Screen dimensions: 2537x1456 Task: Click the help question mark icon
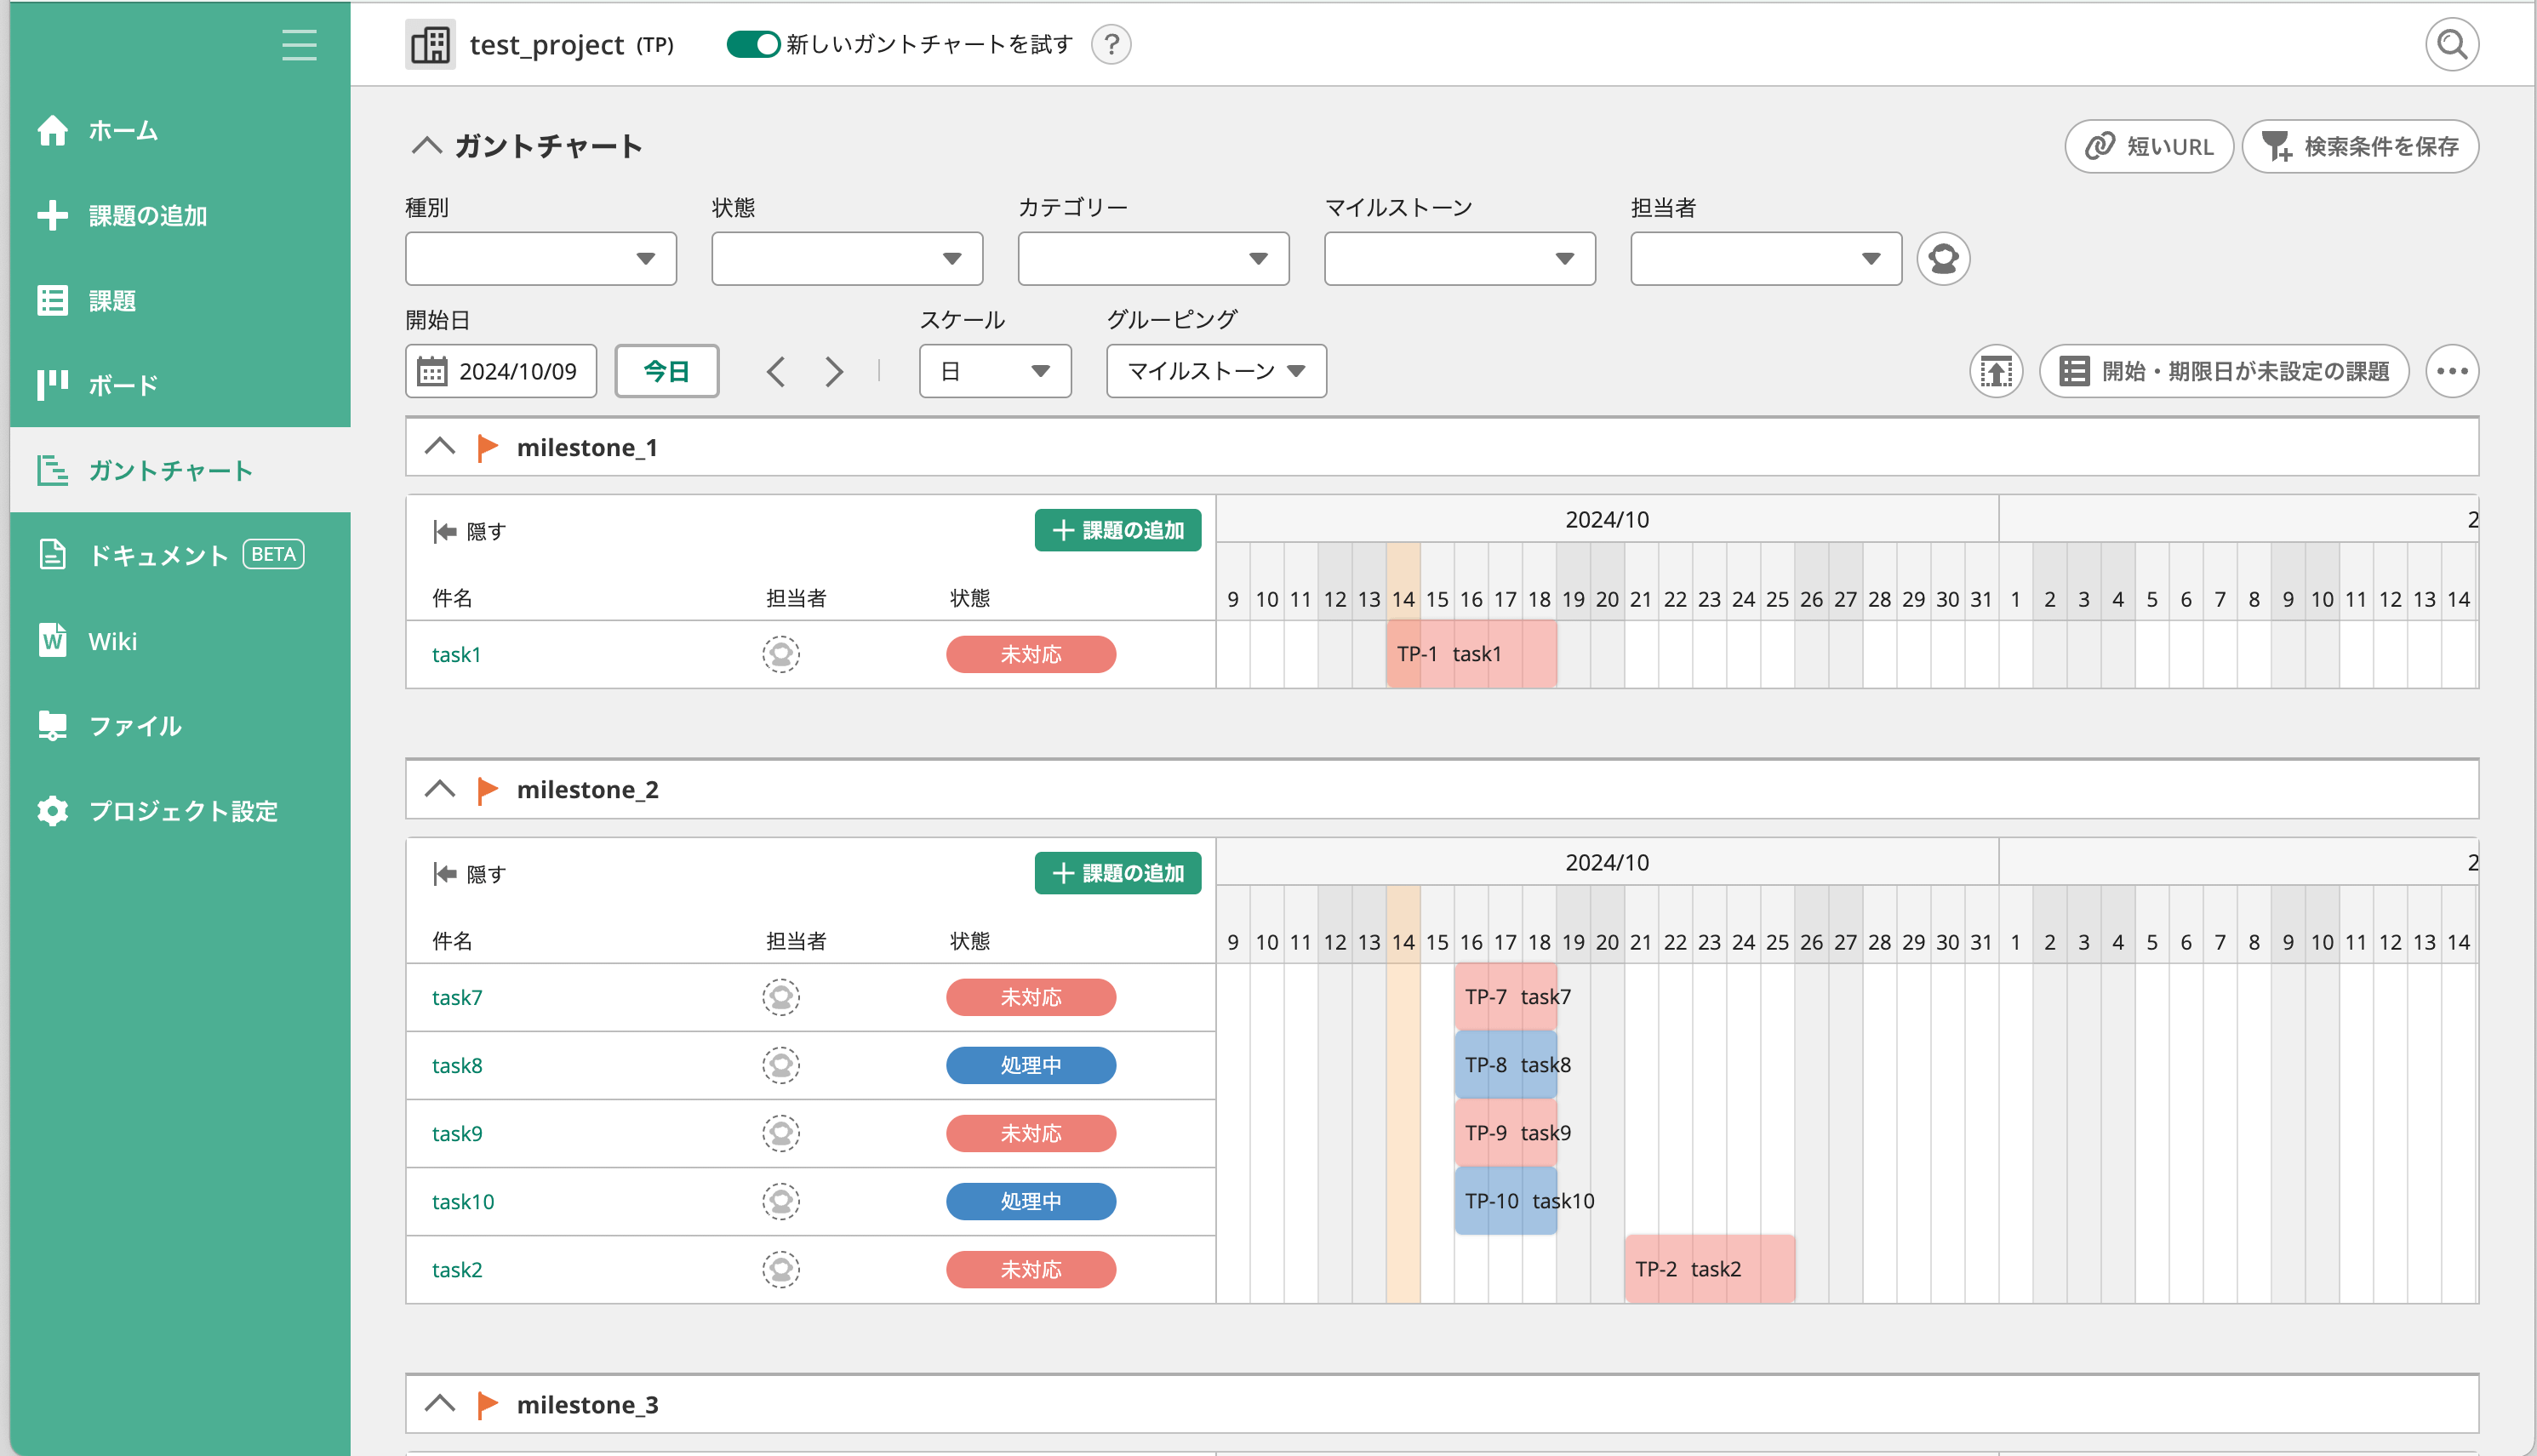(1110, 45)
